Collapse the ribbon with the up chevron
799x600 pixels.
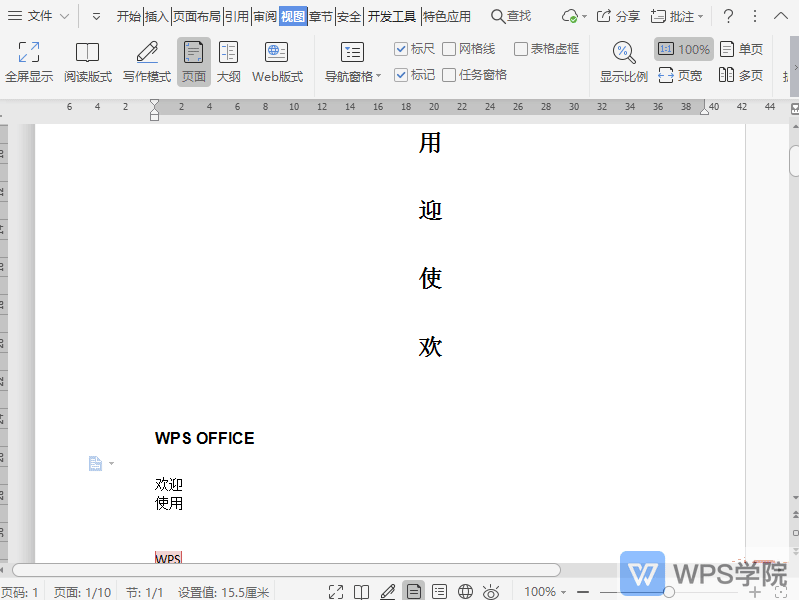pos(781,16)
